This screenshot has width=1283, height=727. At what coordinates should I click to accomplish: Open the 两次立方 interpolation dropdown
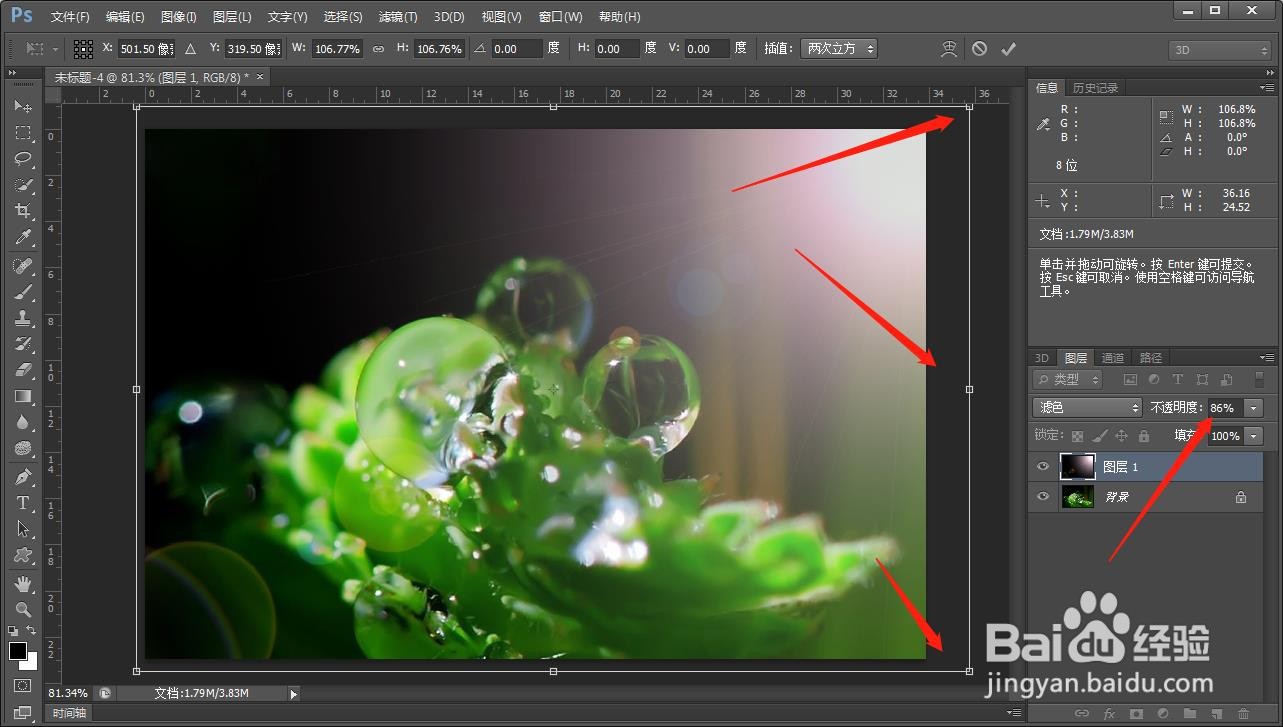click(x=838, y=48)
